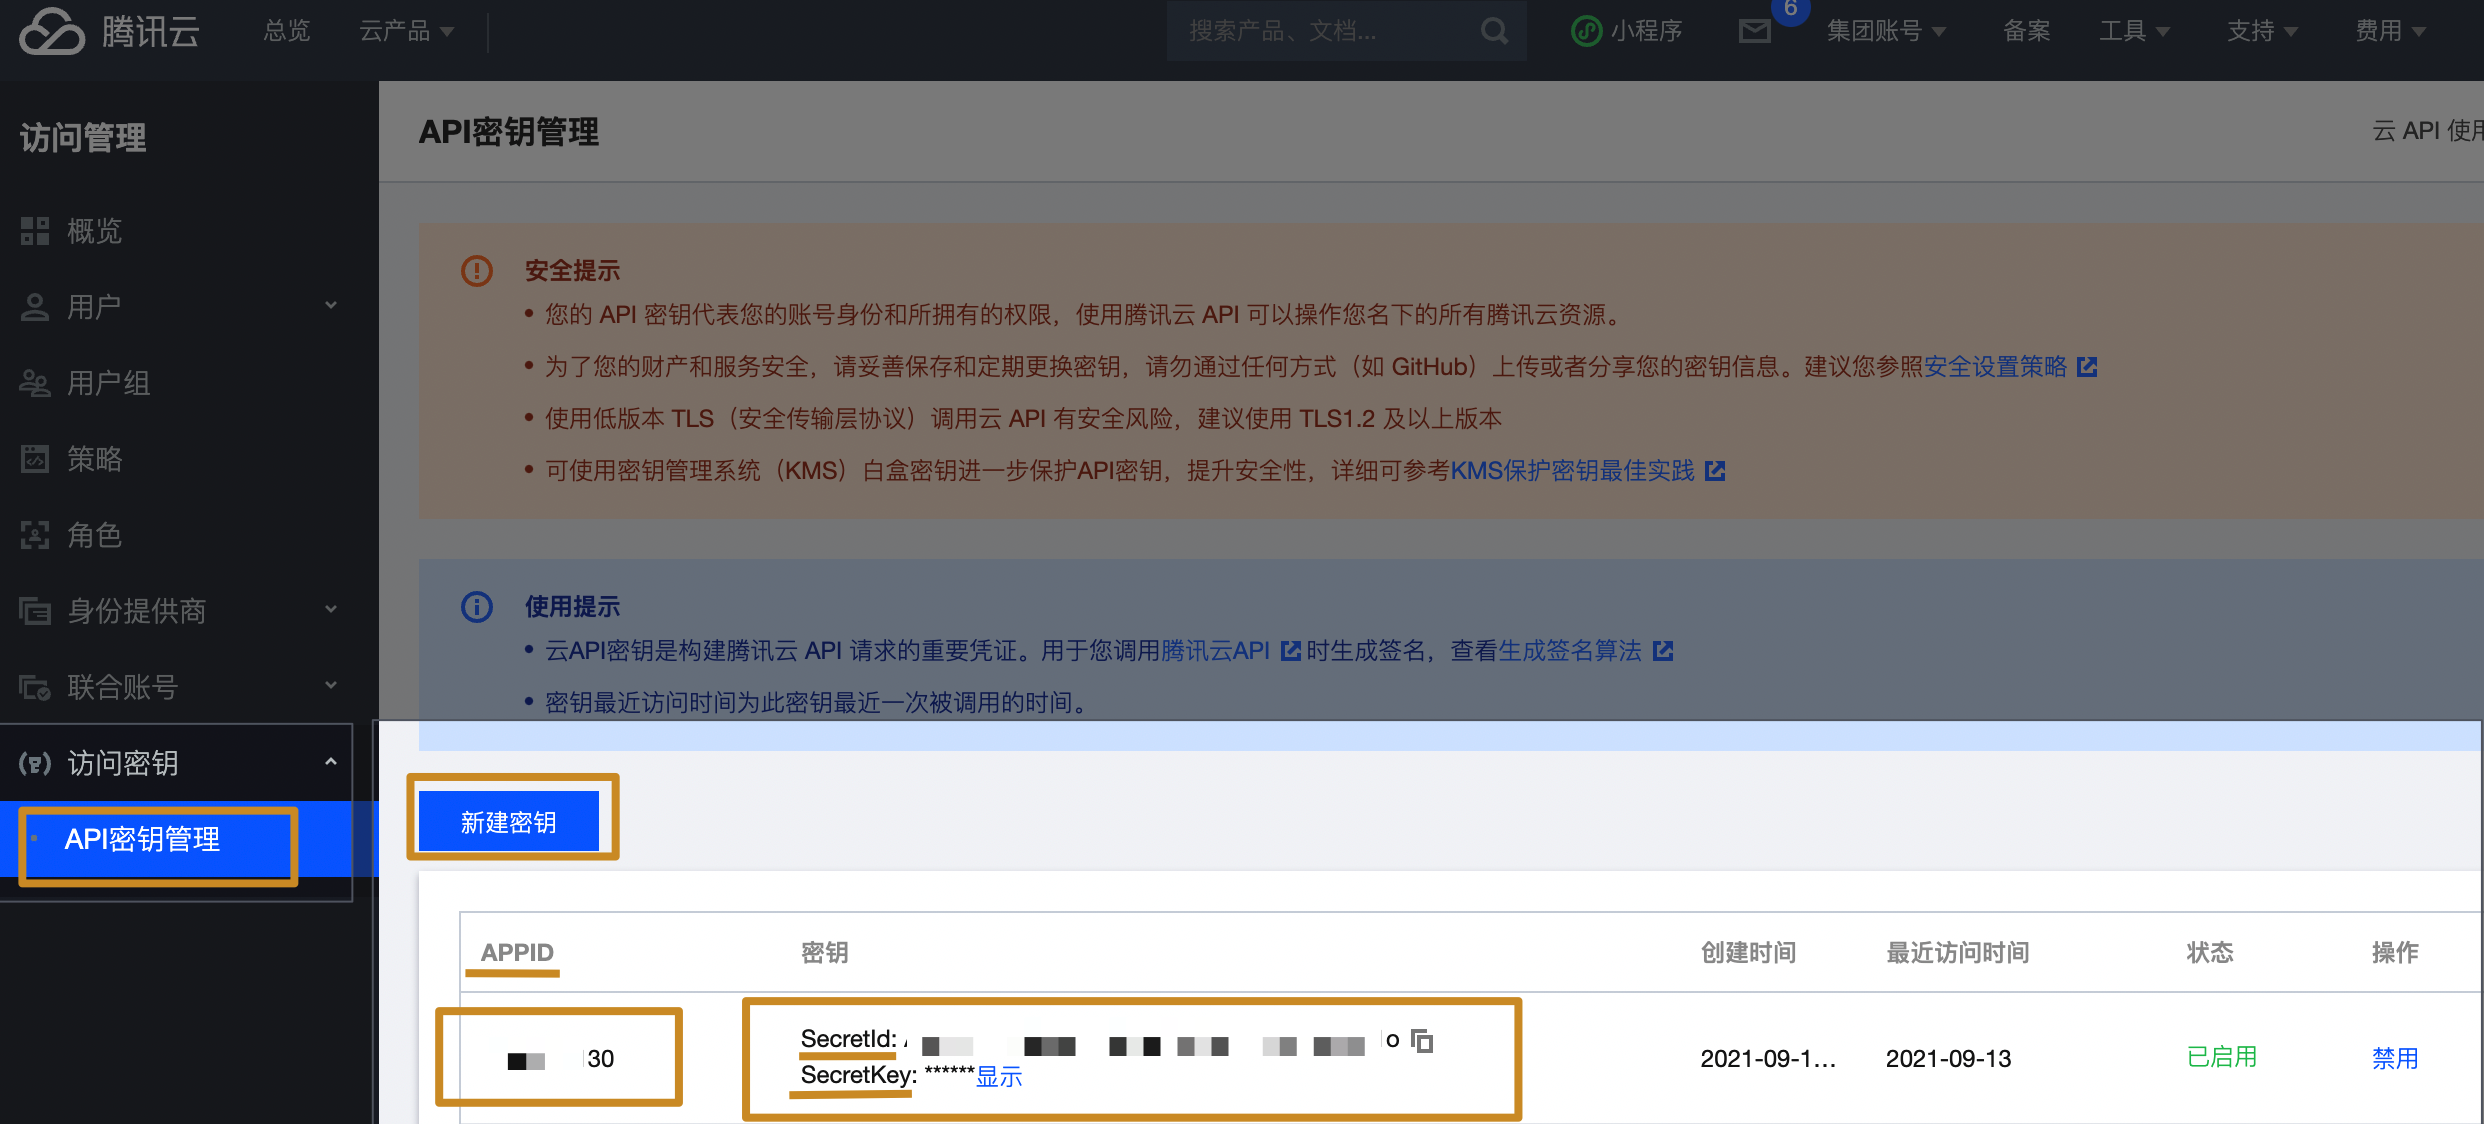
Task: Click the 联合账号 icon
Action: pyautogui.click(x=35, y=687)
